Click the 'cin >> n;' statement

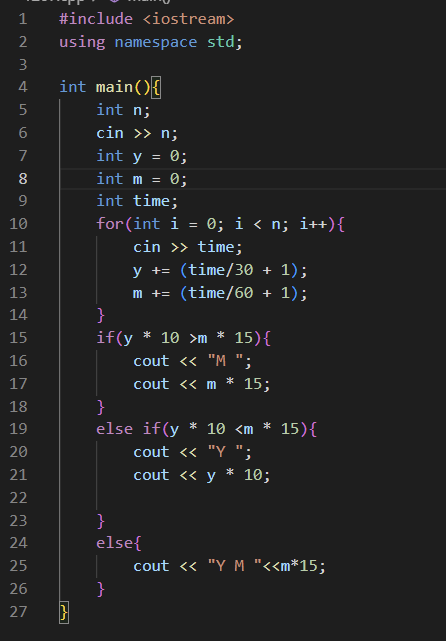[137, 133]
